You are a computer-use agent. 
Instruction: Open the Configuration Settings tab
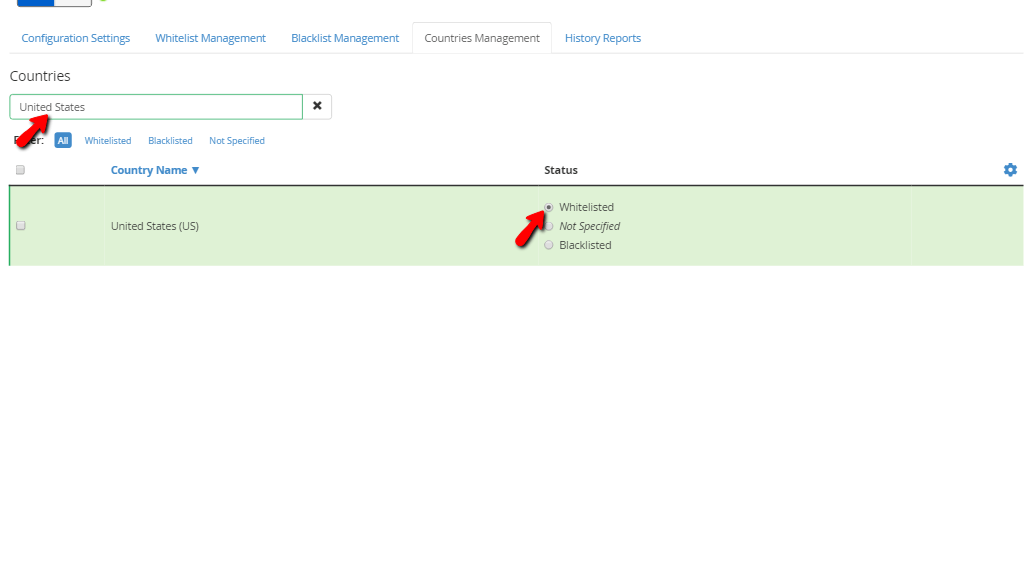76,38
